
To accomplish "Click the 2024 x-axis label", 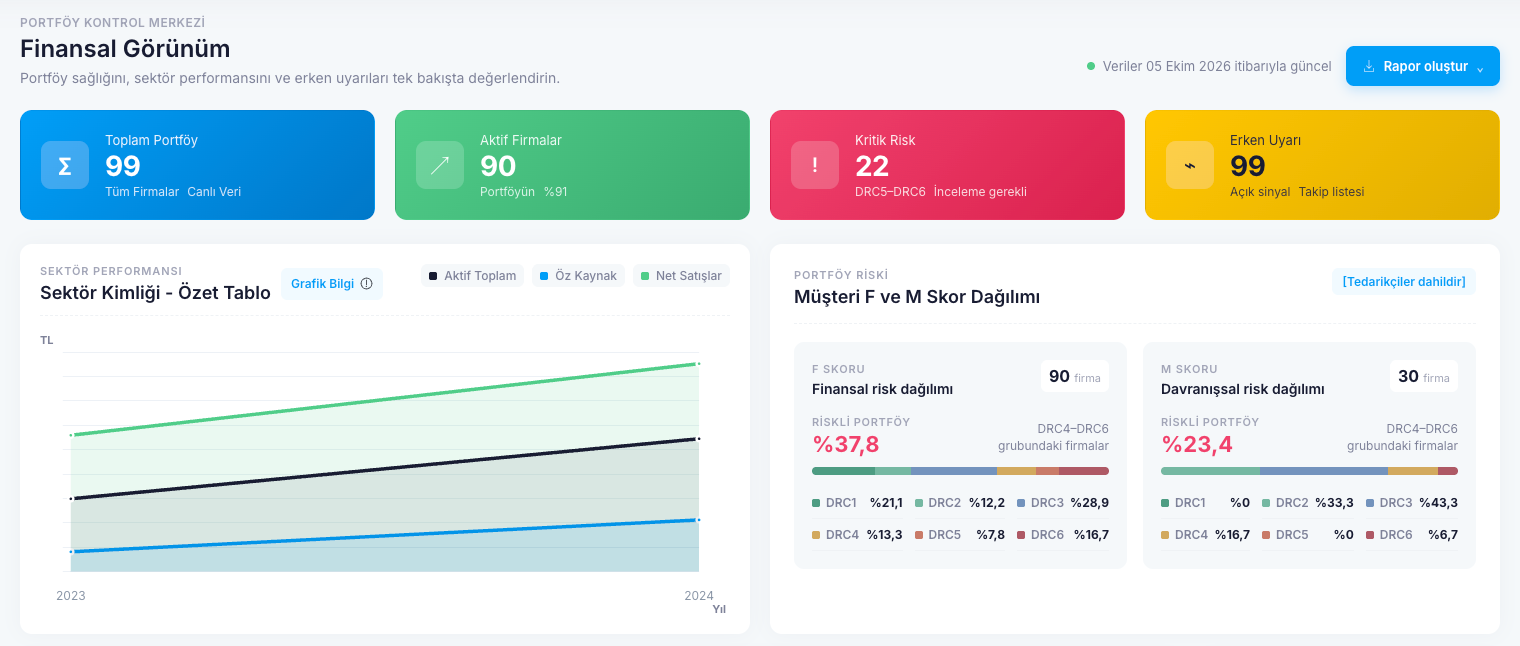I will pyautogui.click(x=698, y=595).
